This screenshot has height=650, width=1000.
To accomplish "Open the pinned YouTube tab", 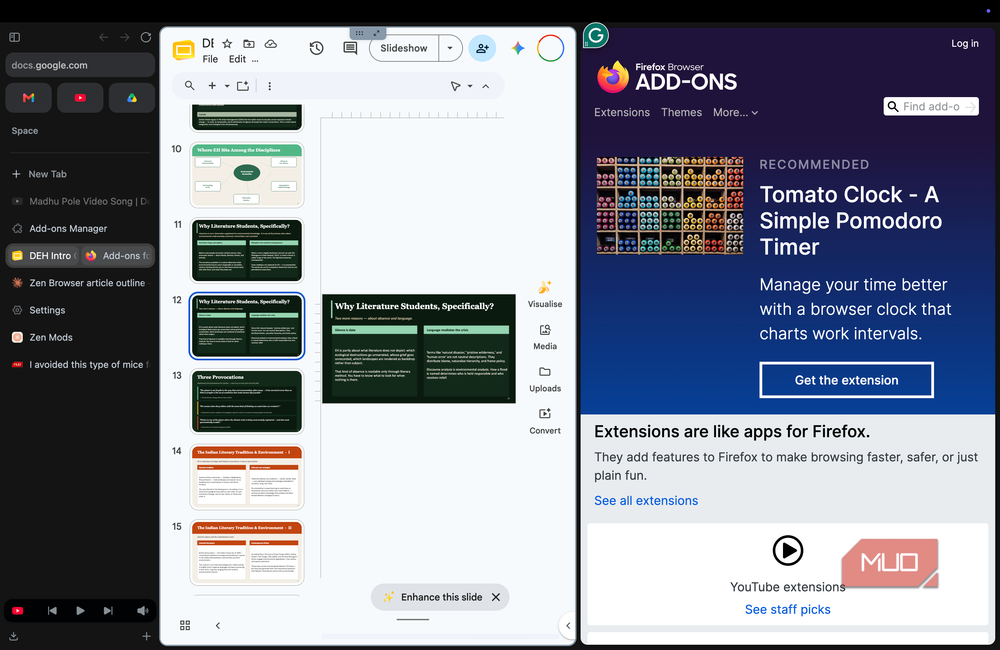I will coord(80,98).
